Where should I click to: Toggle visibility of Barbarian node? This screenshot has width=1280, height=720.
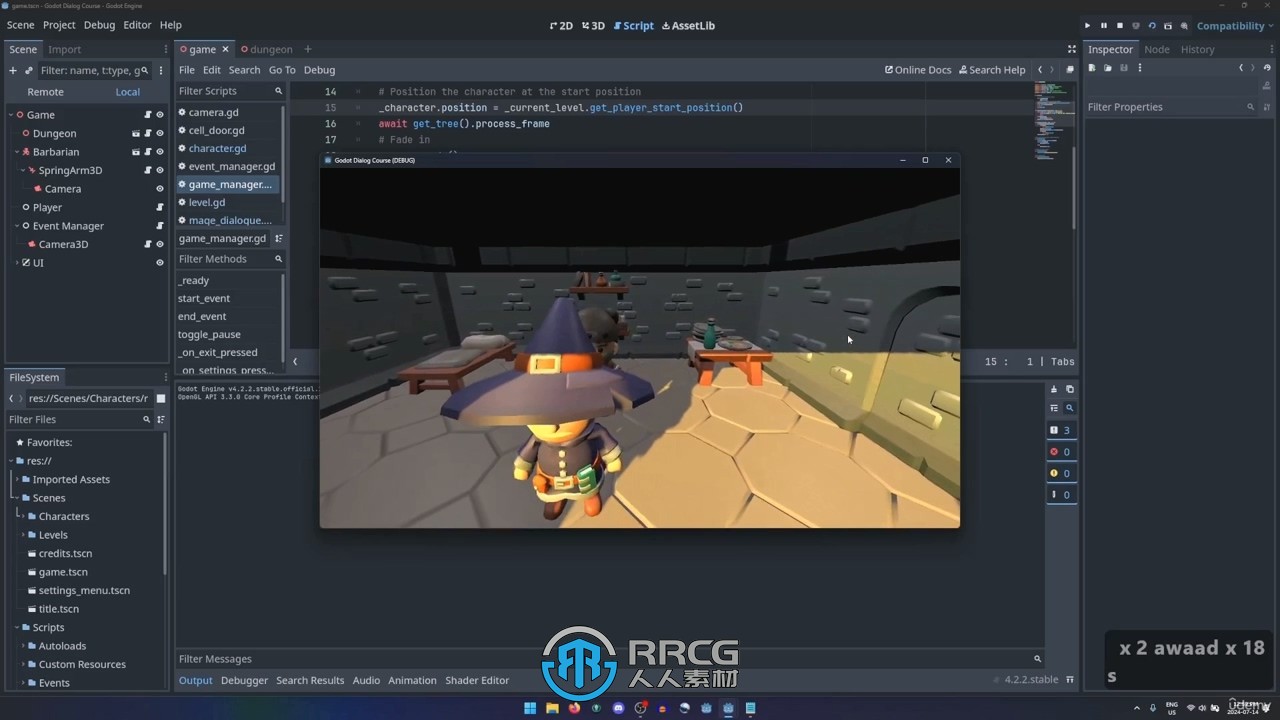tap(159, 152)
